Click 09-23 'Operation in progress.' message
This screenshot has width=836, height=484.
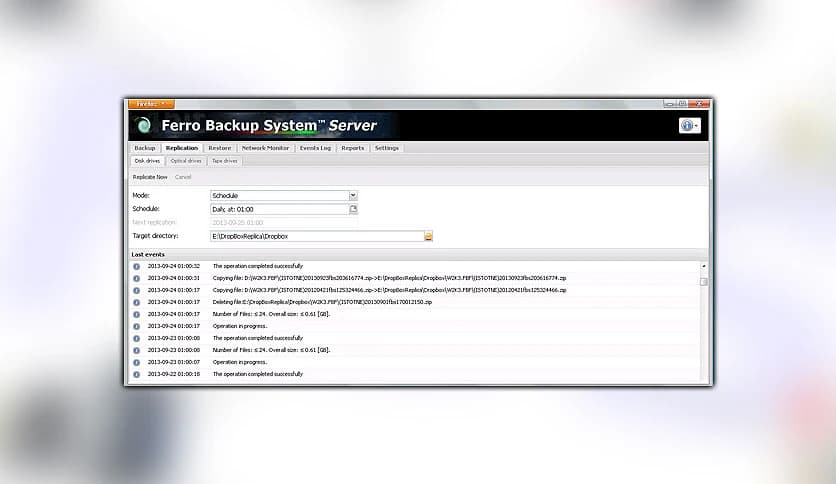240,362
